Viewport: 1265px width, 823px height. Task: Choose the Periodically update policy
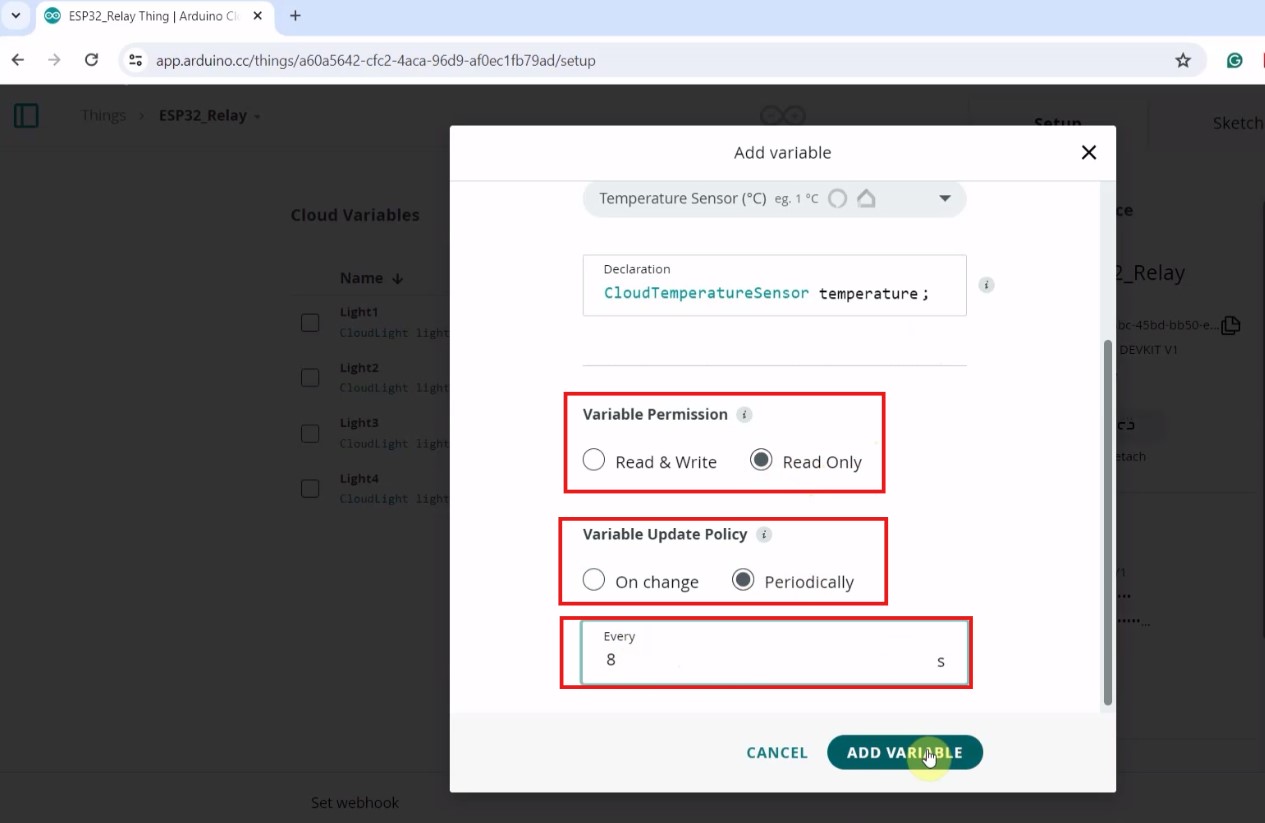click(x=743, y=580)
